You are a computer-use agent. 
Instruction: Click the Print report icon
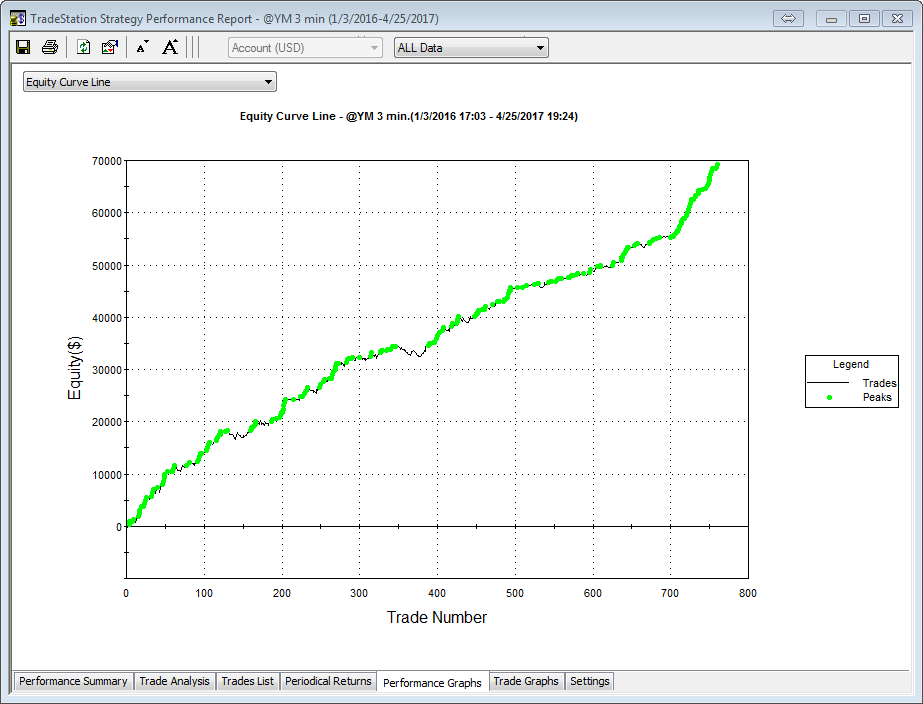(49, 47)
